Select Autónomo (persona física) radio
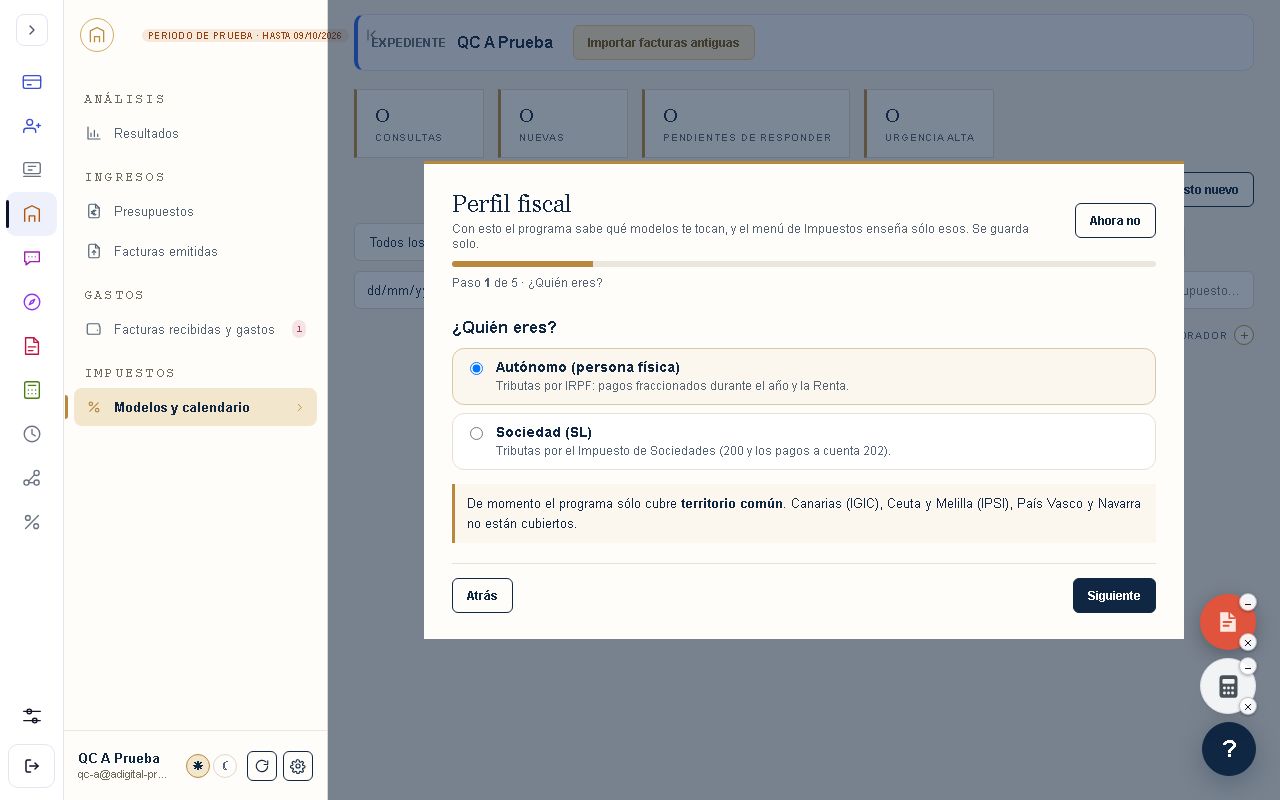Screen dimensions: 1280x800 476,368
